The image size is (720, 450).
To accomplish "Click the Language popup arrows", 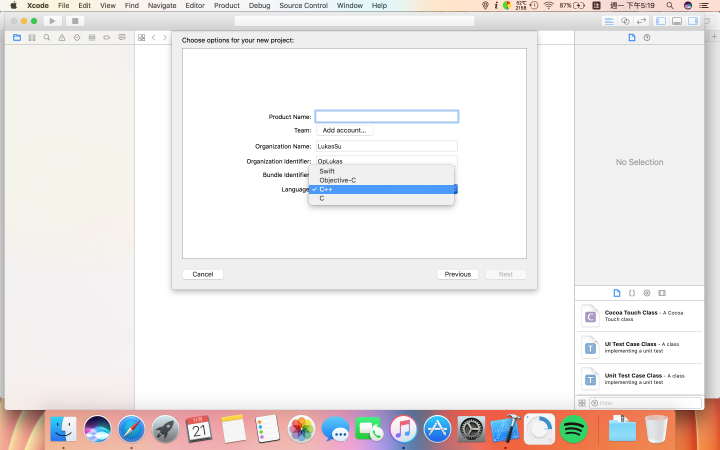I will [456, 189].
